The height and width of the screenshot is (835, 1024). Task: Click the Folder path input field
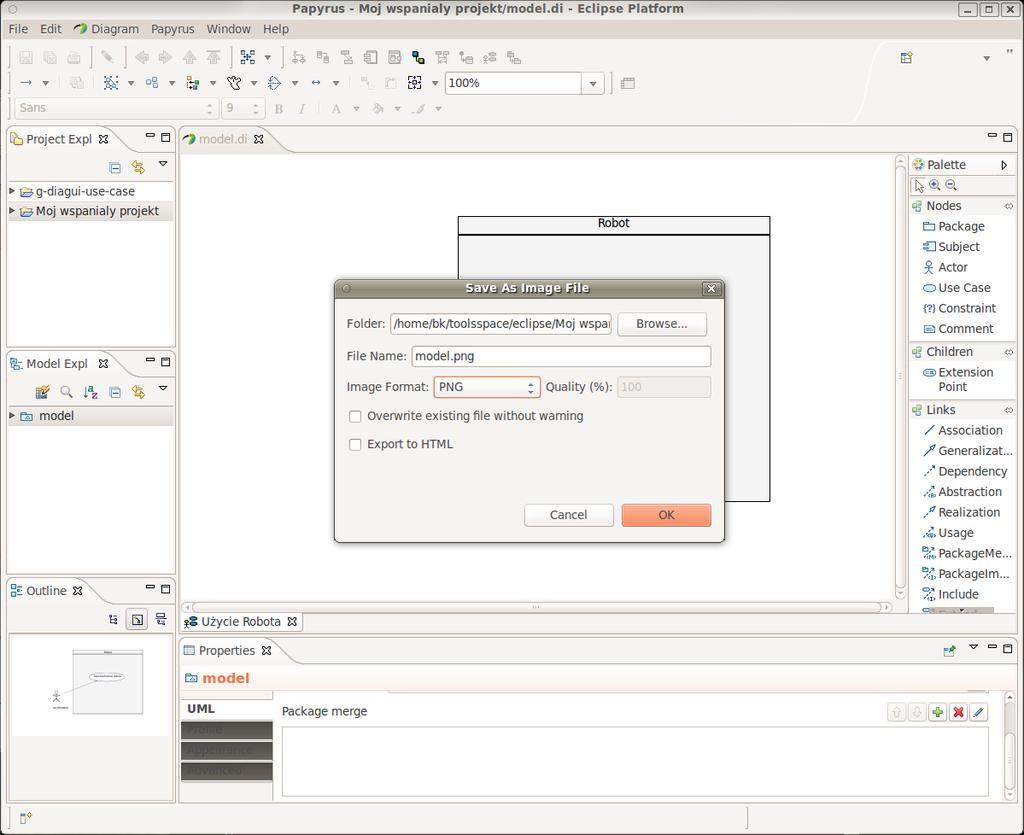click(x=501, y=324)
